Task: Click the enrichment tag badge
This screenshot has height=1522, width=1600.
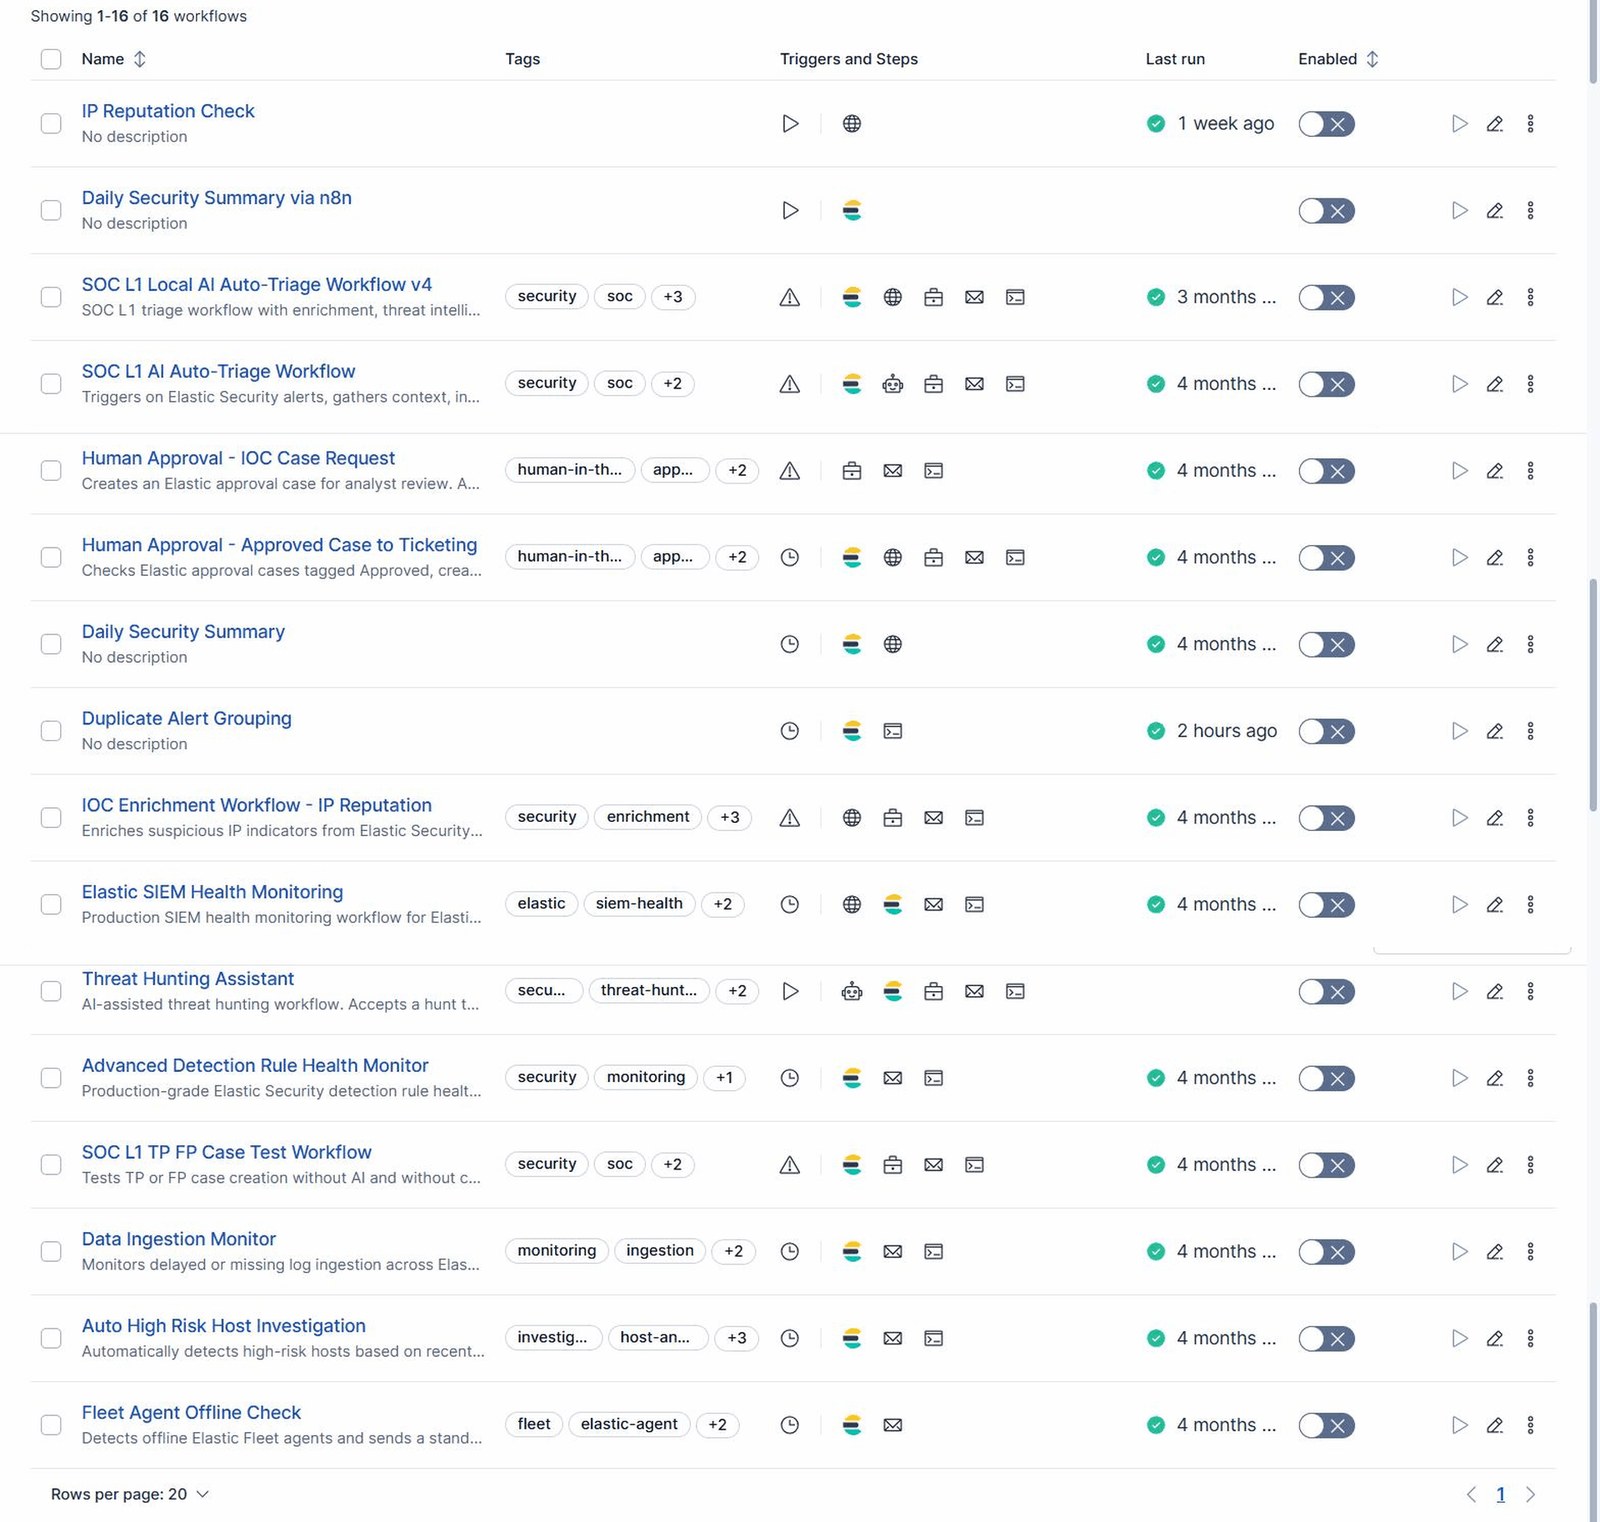Action: 648,817
